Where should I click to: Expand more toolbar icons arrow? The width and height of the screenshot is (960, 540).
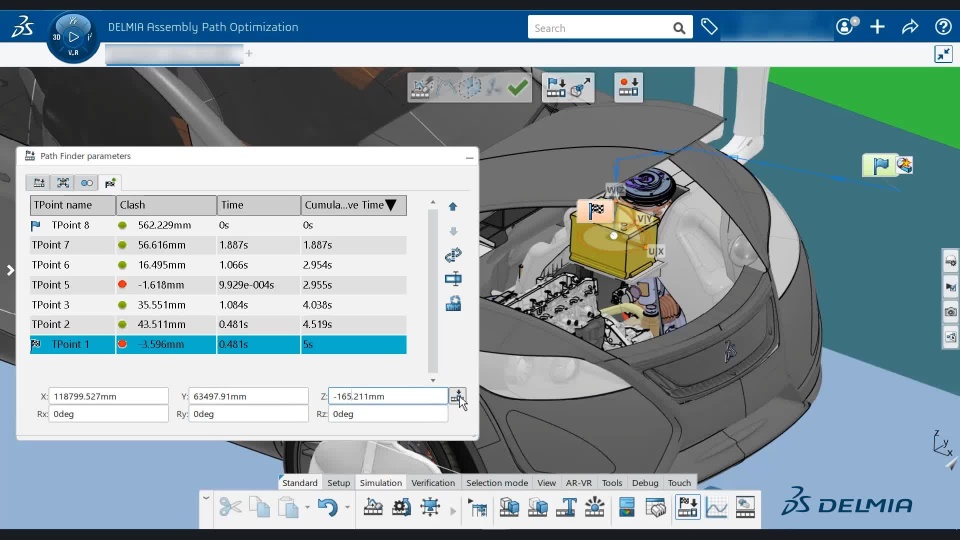coord(453,511)
